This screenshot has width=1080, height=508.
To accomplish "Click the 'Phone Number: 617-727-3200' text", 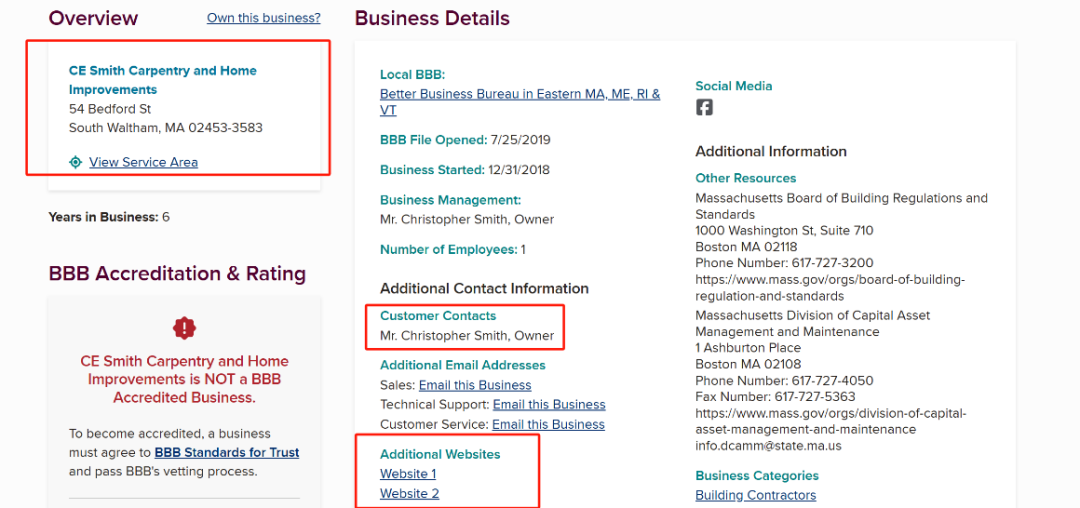I will pos(785,263).
